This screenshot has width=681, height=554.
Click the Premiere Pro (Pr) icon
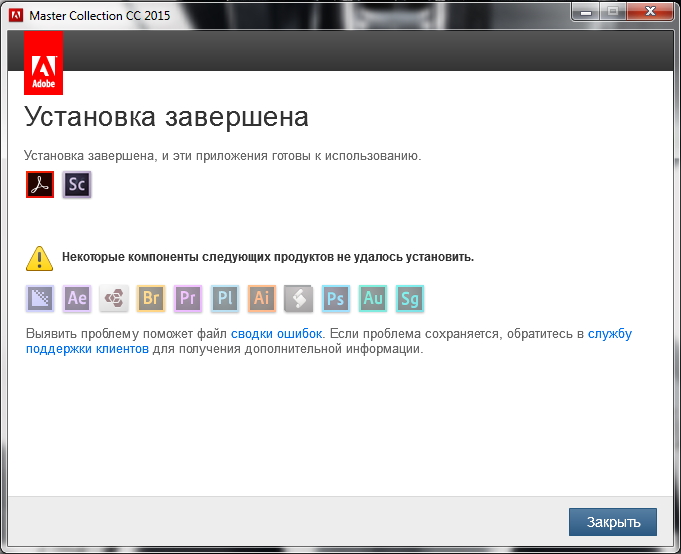coord(188,298)
